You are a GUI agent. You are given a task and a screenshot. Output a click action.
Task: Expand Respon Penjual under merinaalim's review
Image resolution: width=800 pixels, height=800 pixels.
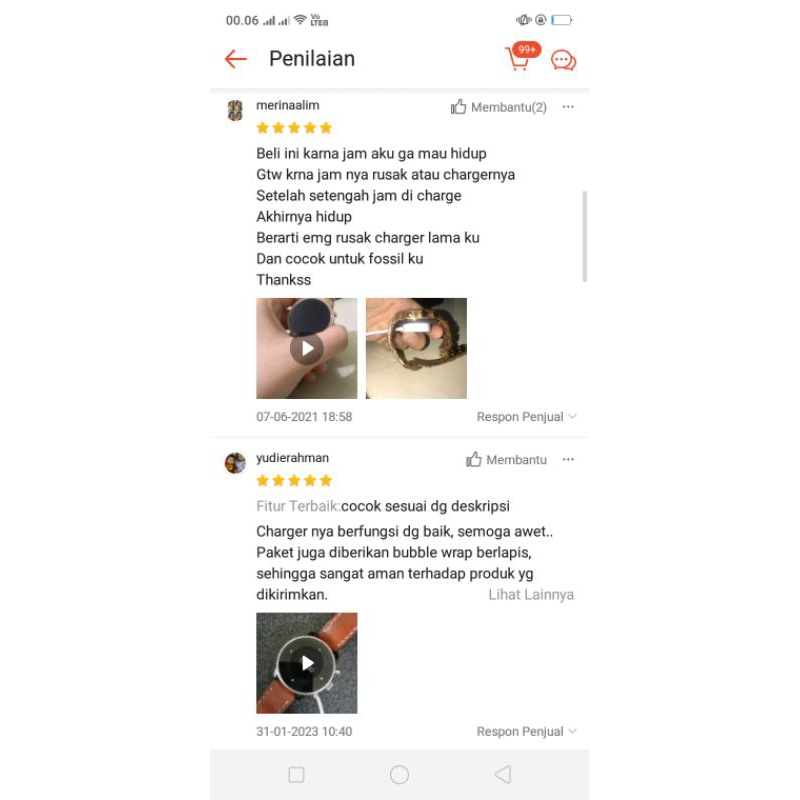[x=526, y=417]
